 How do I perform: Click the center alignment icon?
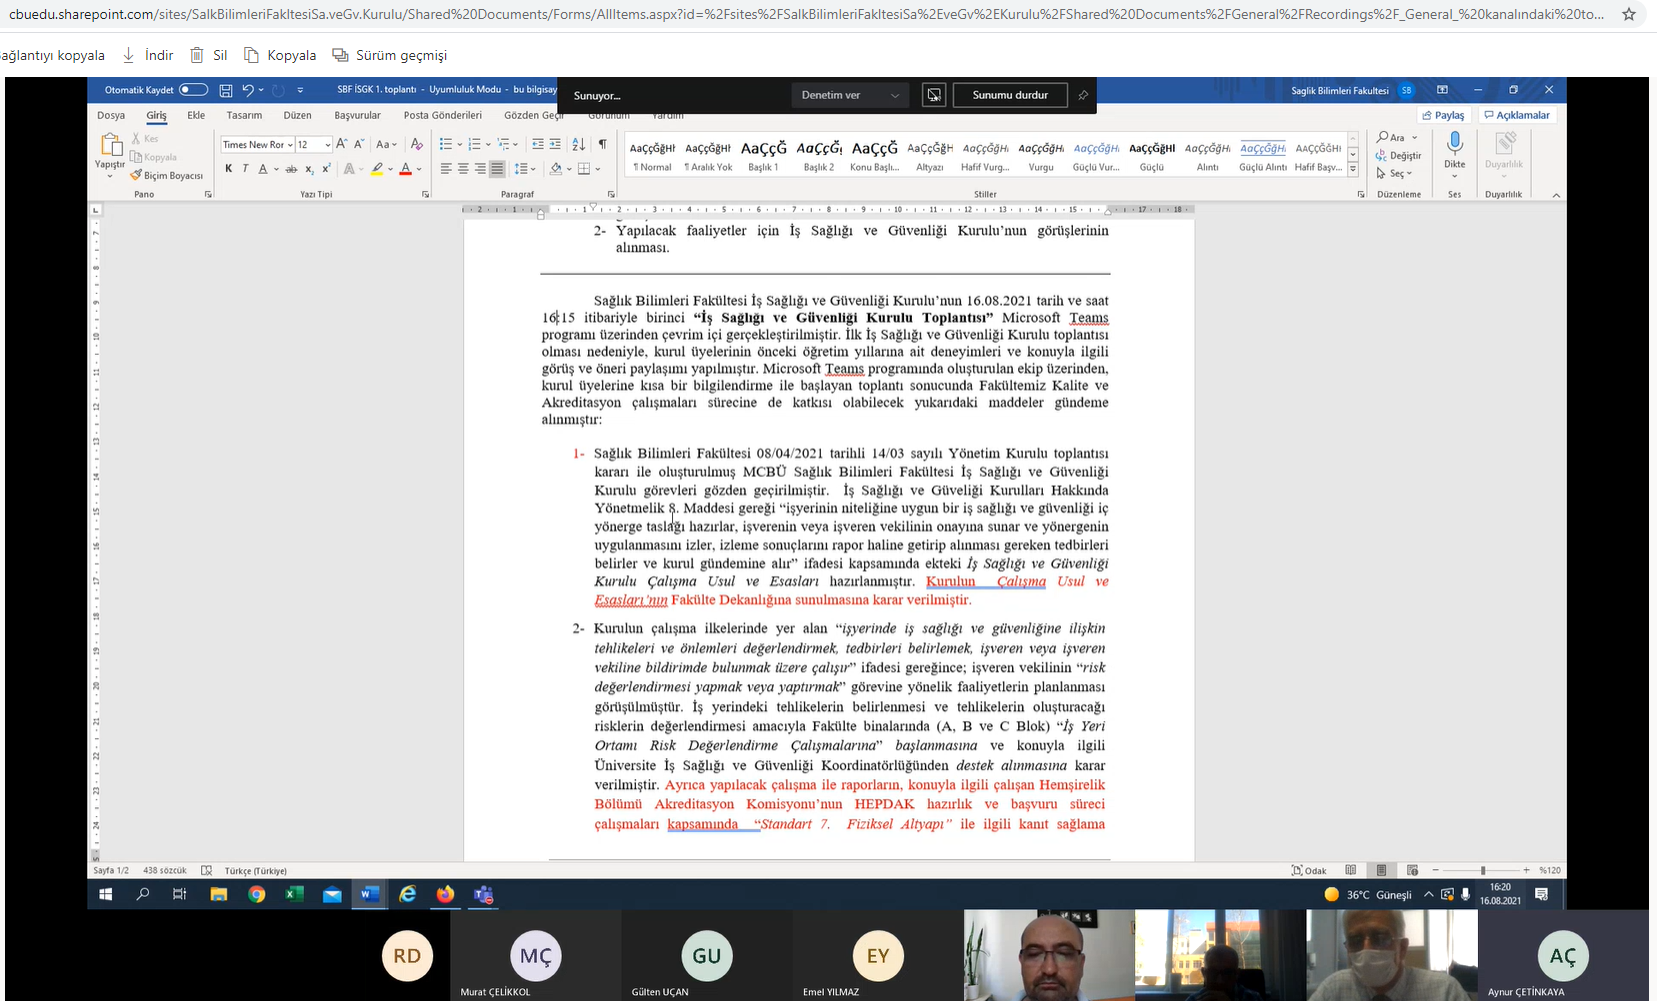pyautogui.click(x=463, y=169)
